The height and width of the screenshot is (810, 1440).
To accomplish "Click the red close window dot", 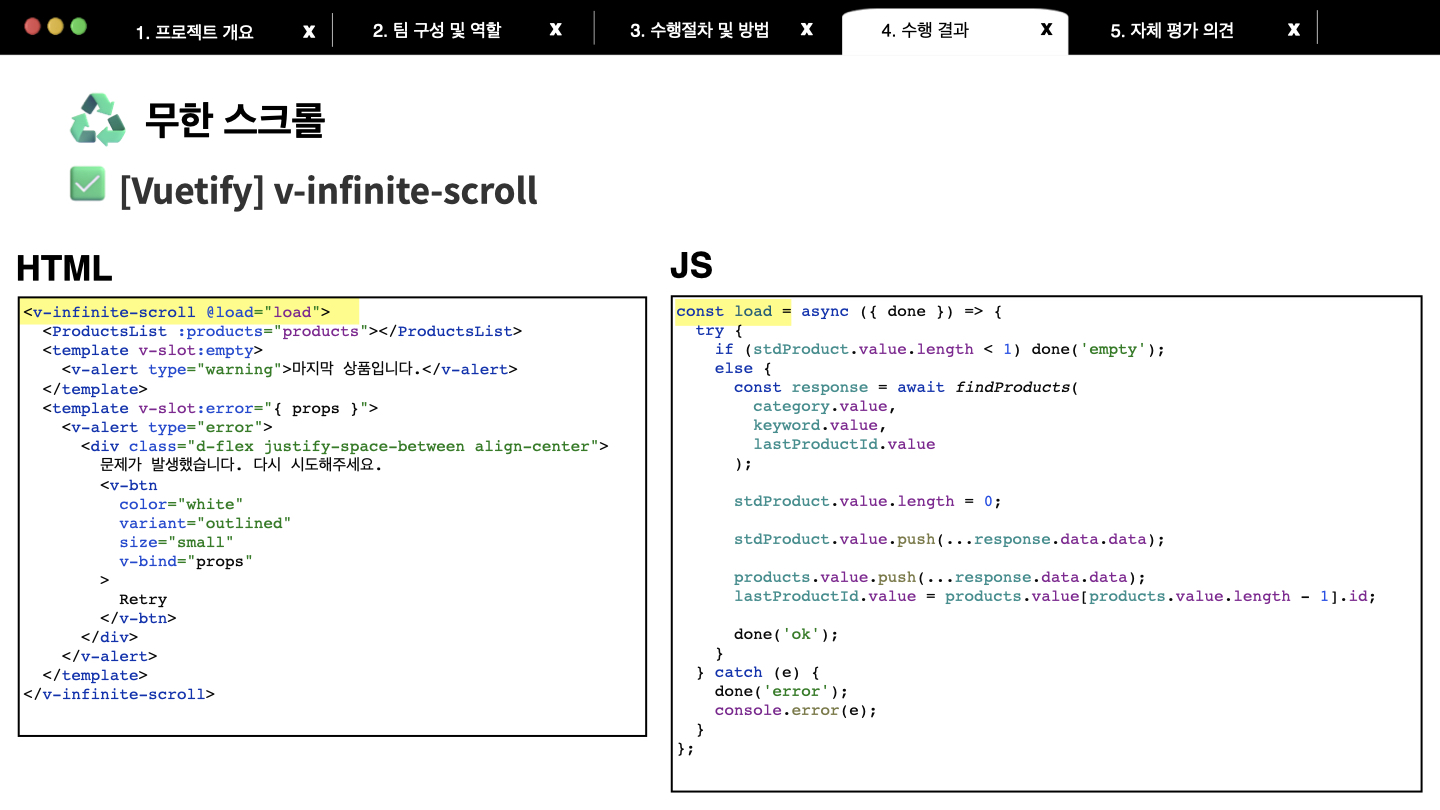I will click(x=33, y=26).
